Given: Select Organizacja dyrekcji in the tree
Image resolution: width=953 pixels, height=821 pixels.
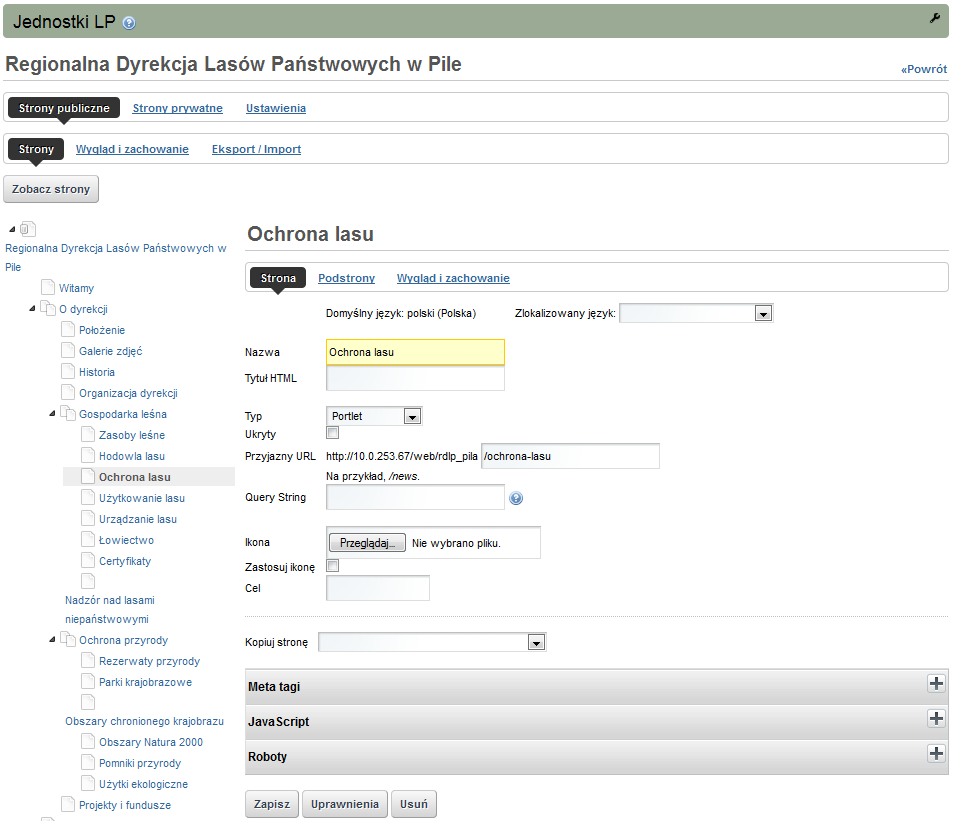Looking at the screenshot, I should tap(128, 393).
